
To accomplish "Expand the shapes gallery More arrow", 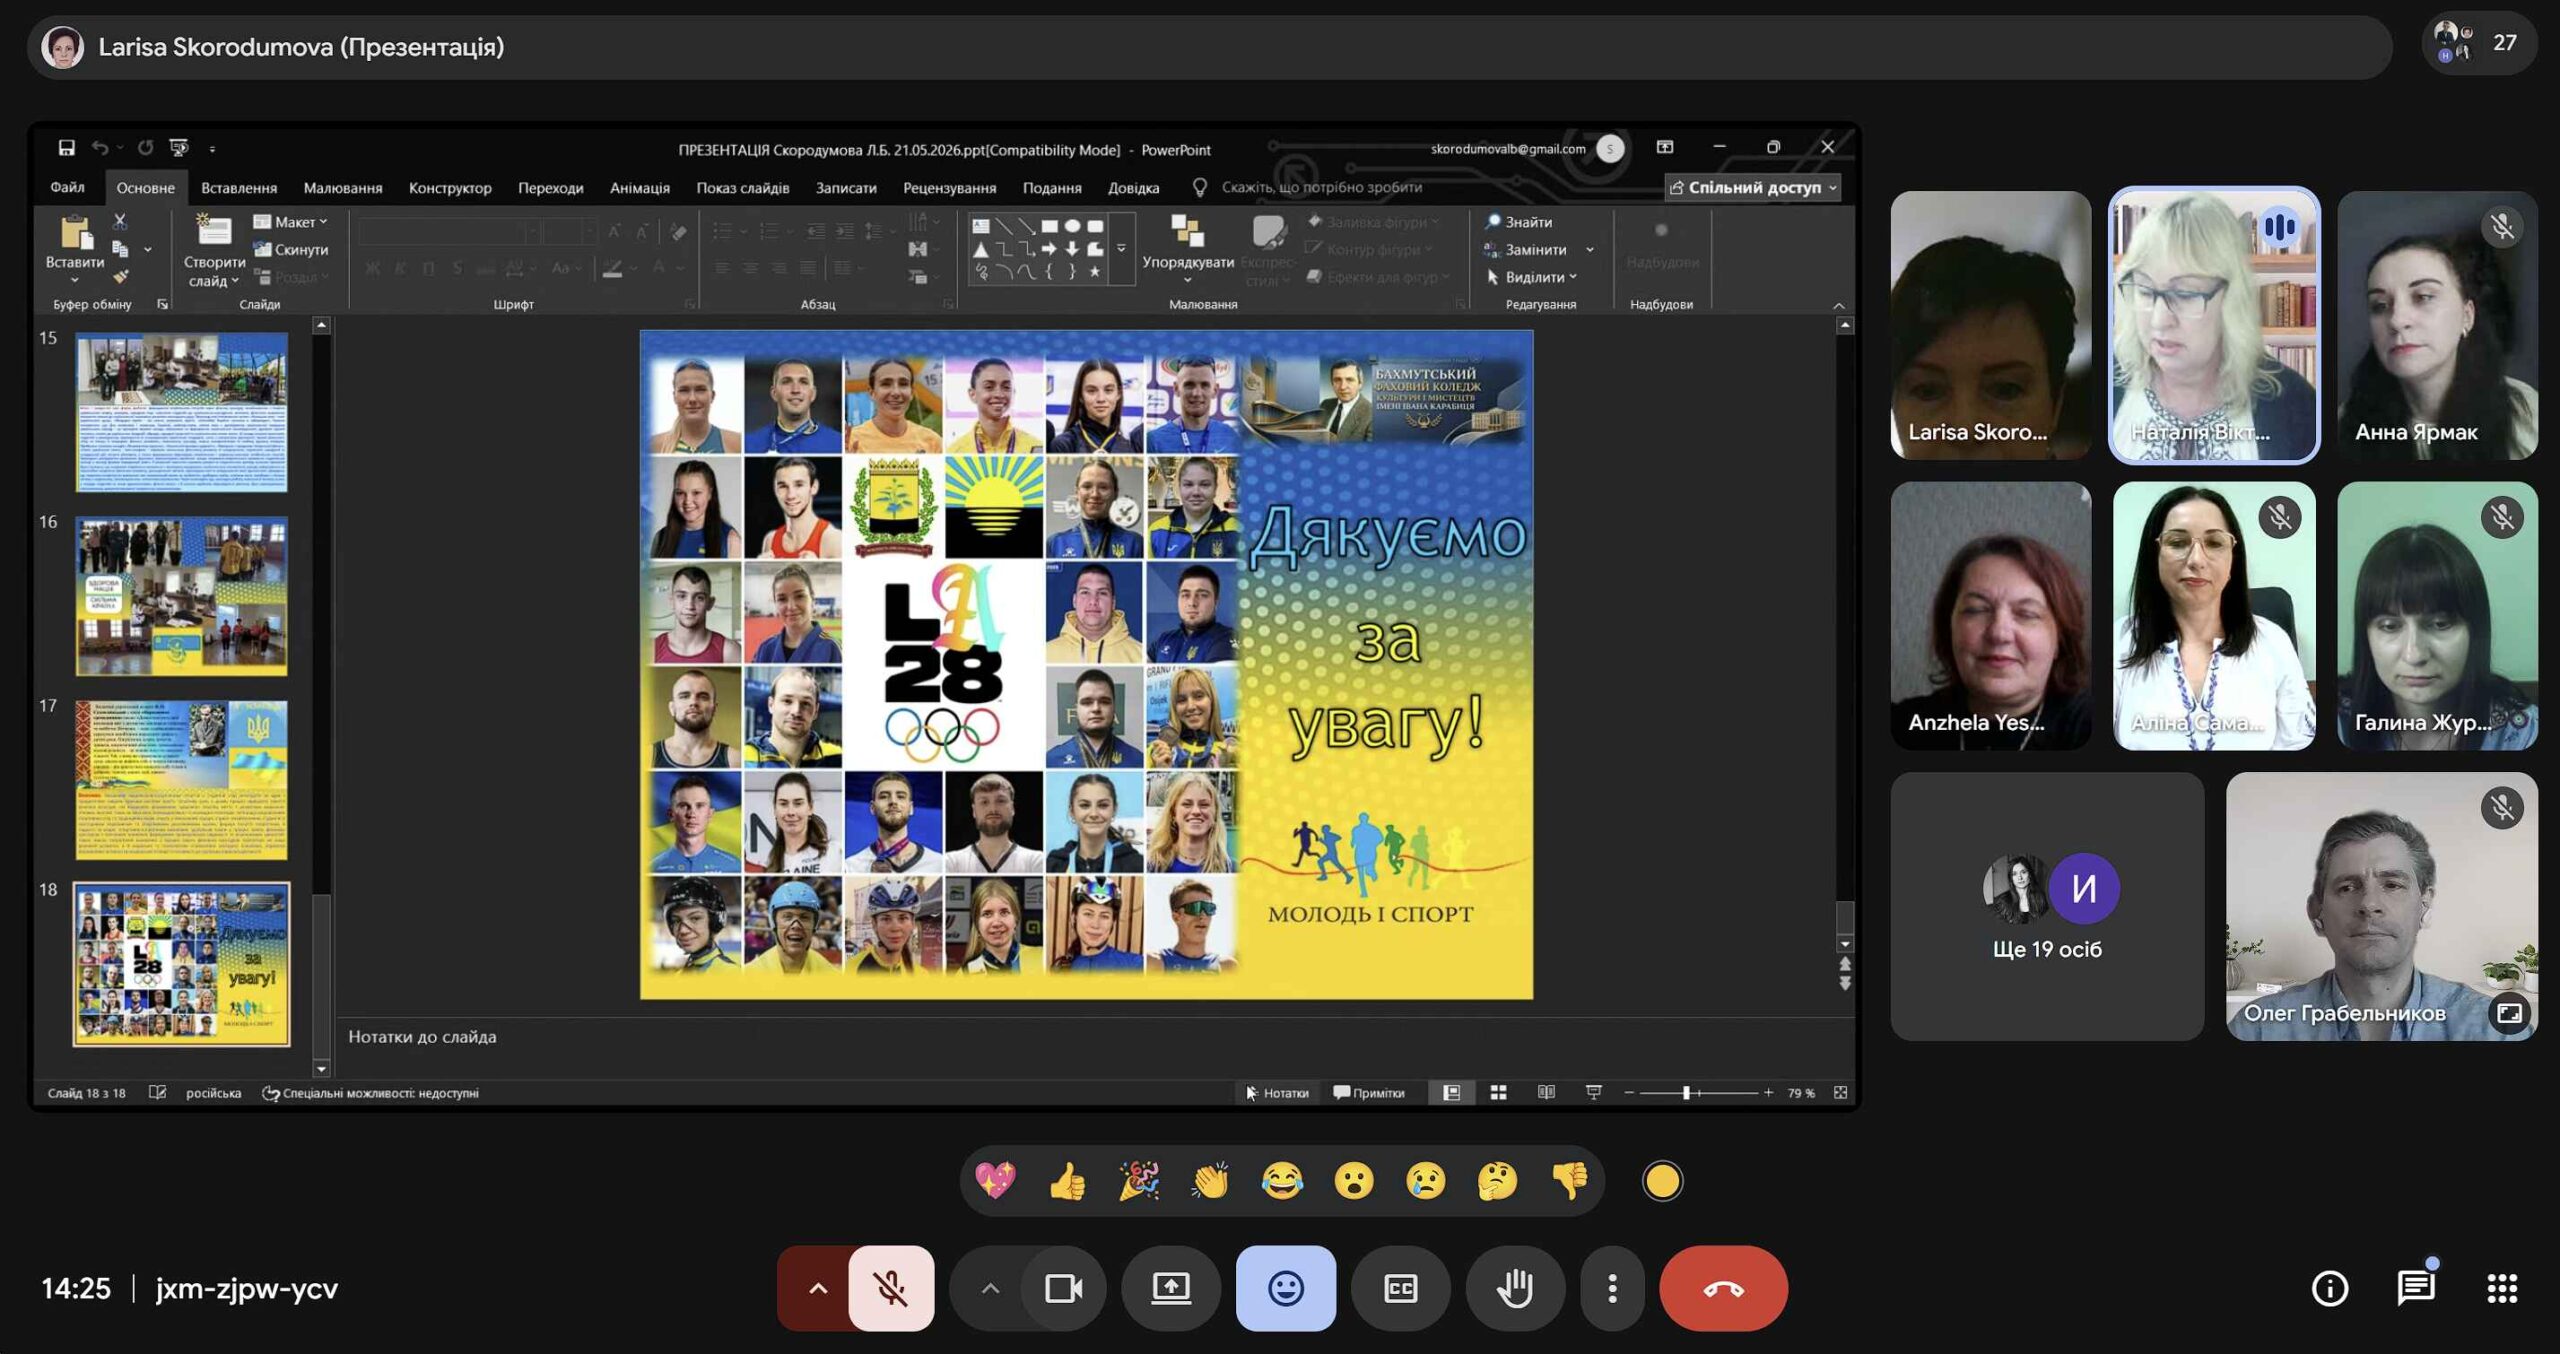I will point(1121,248).
